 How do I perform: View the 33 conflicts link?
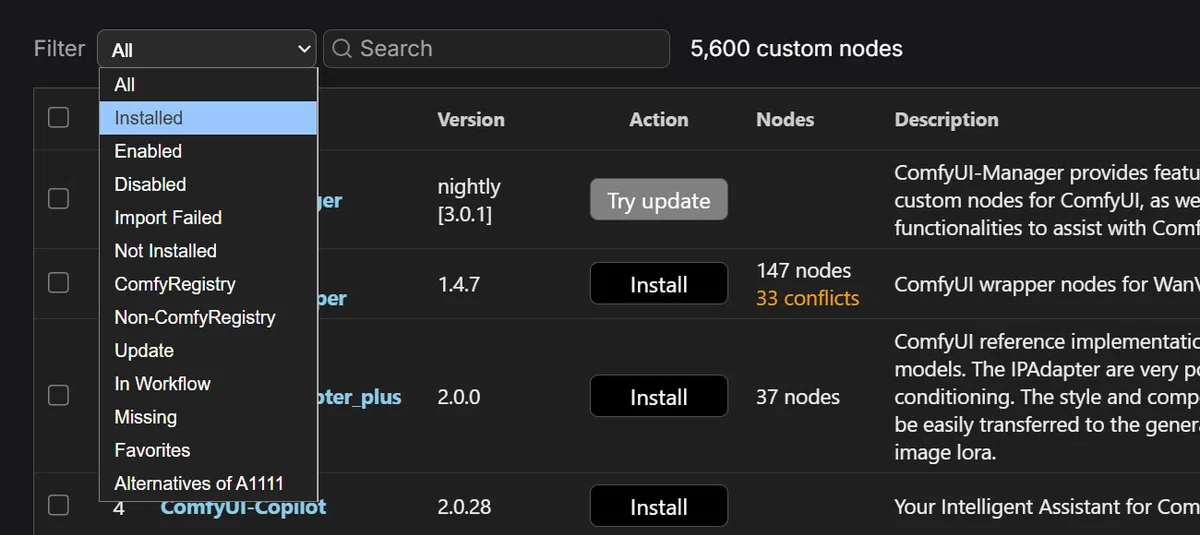(807, 298)
